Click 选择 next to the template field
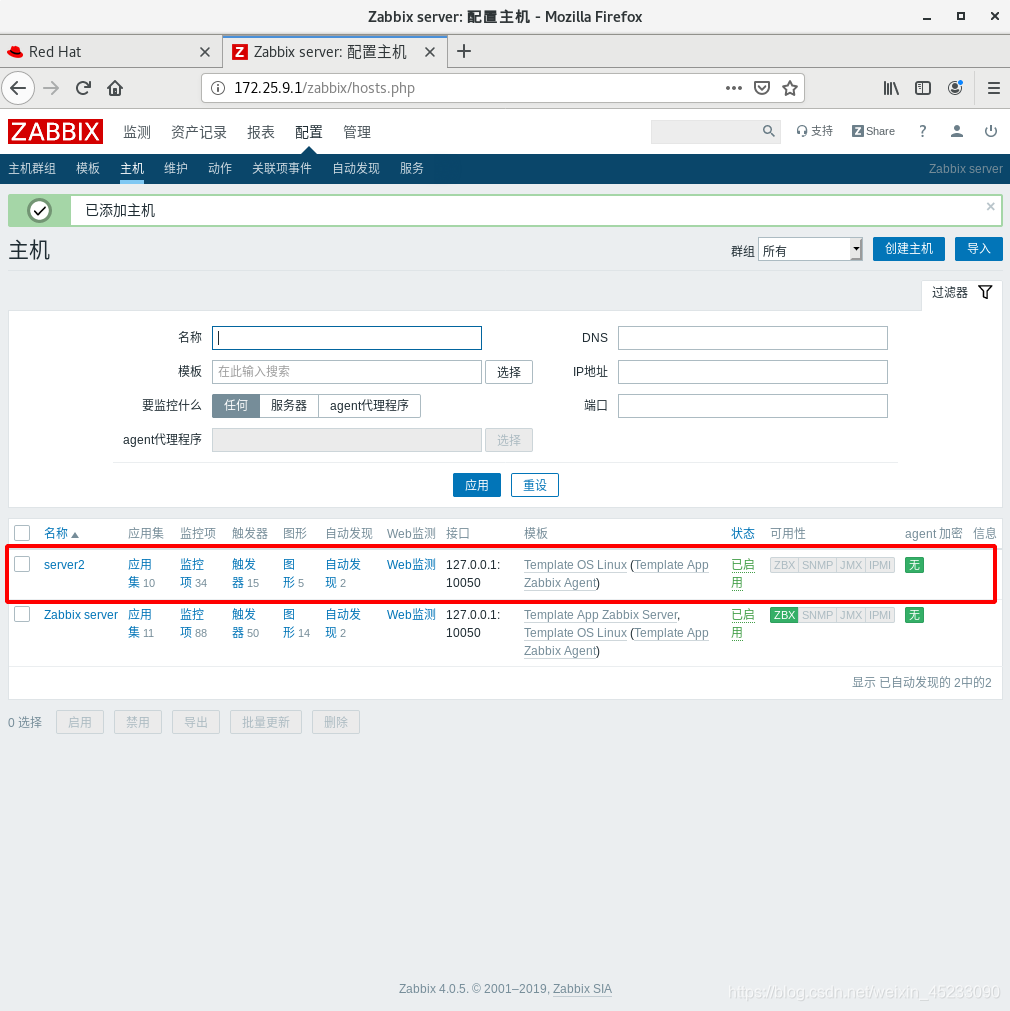This screenshot has width=1010, height=1011. (509, 372)
